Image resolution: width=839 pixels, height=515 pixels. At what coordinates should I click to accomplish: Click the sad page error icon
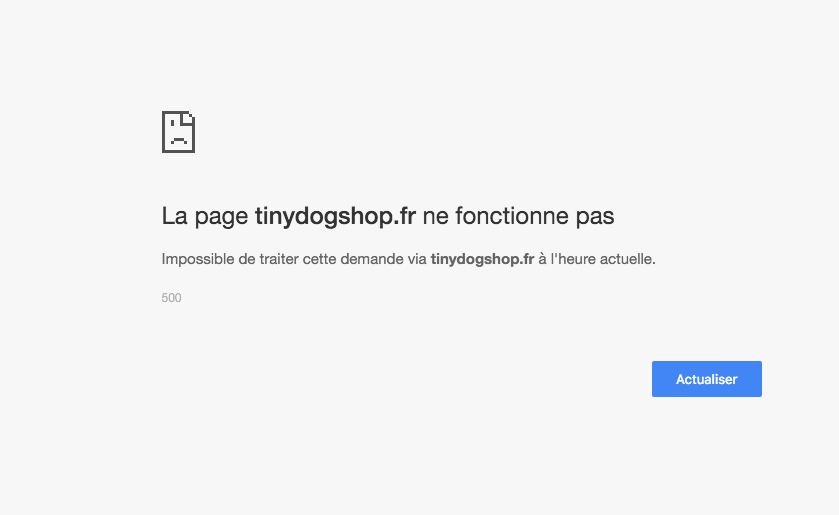click(178, 132)
